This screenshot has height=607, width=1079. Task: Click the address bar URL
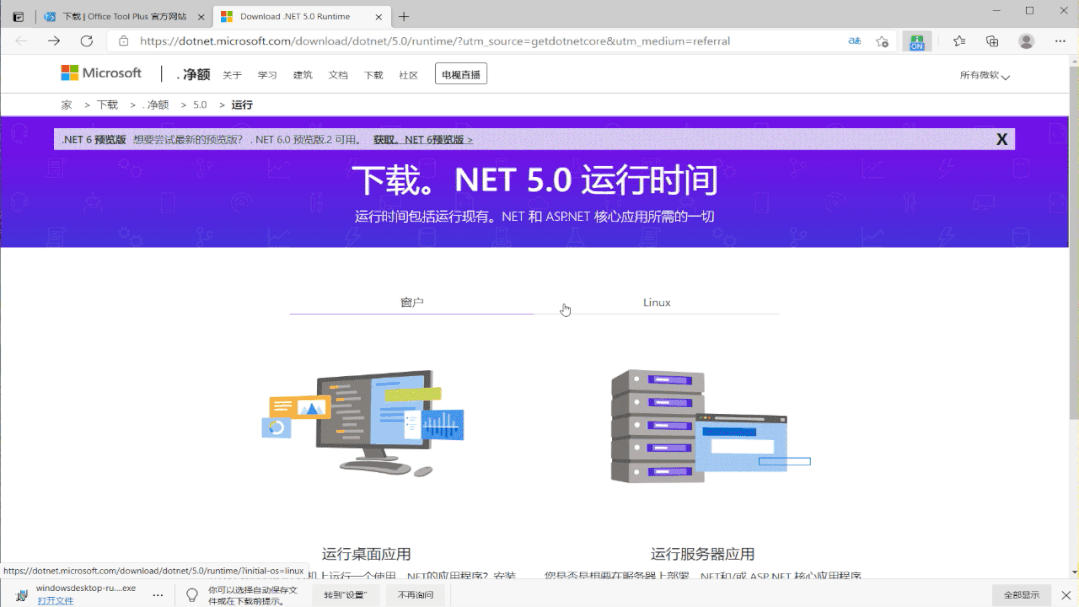(x=435, y=41)
